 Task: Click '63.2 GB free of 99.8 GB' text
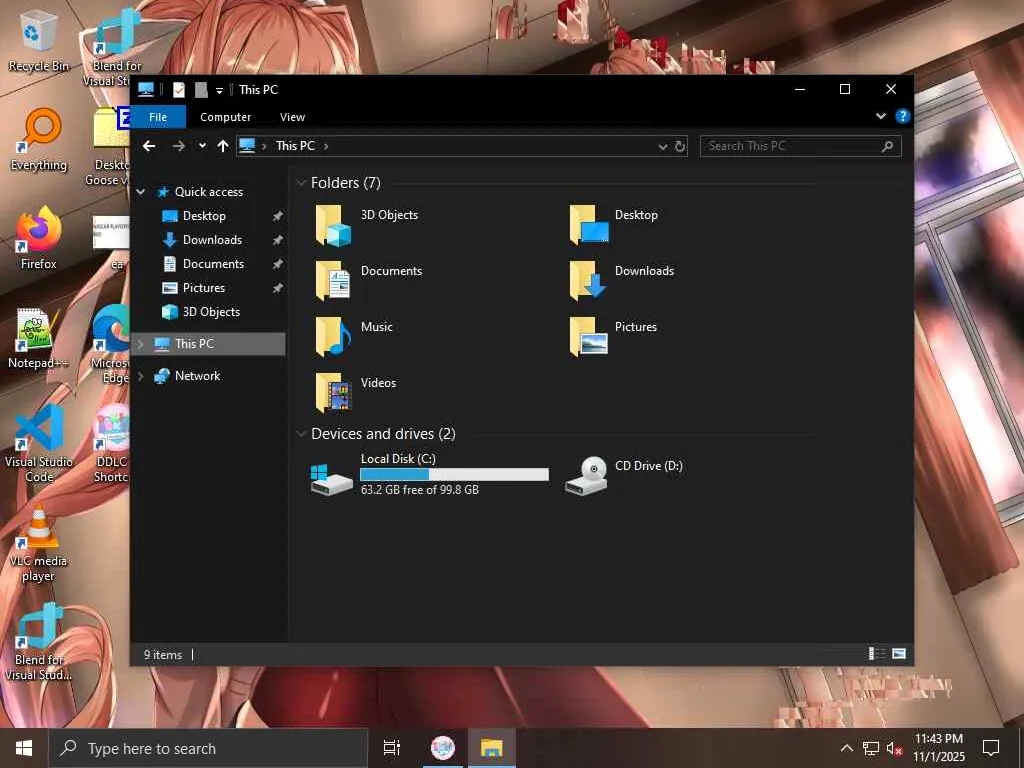[420, 490]
